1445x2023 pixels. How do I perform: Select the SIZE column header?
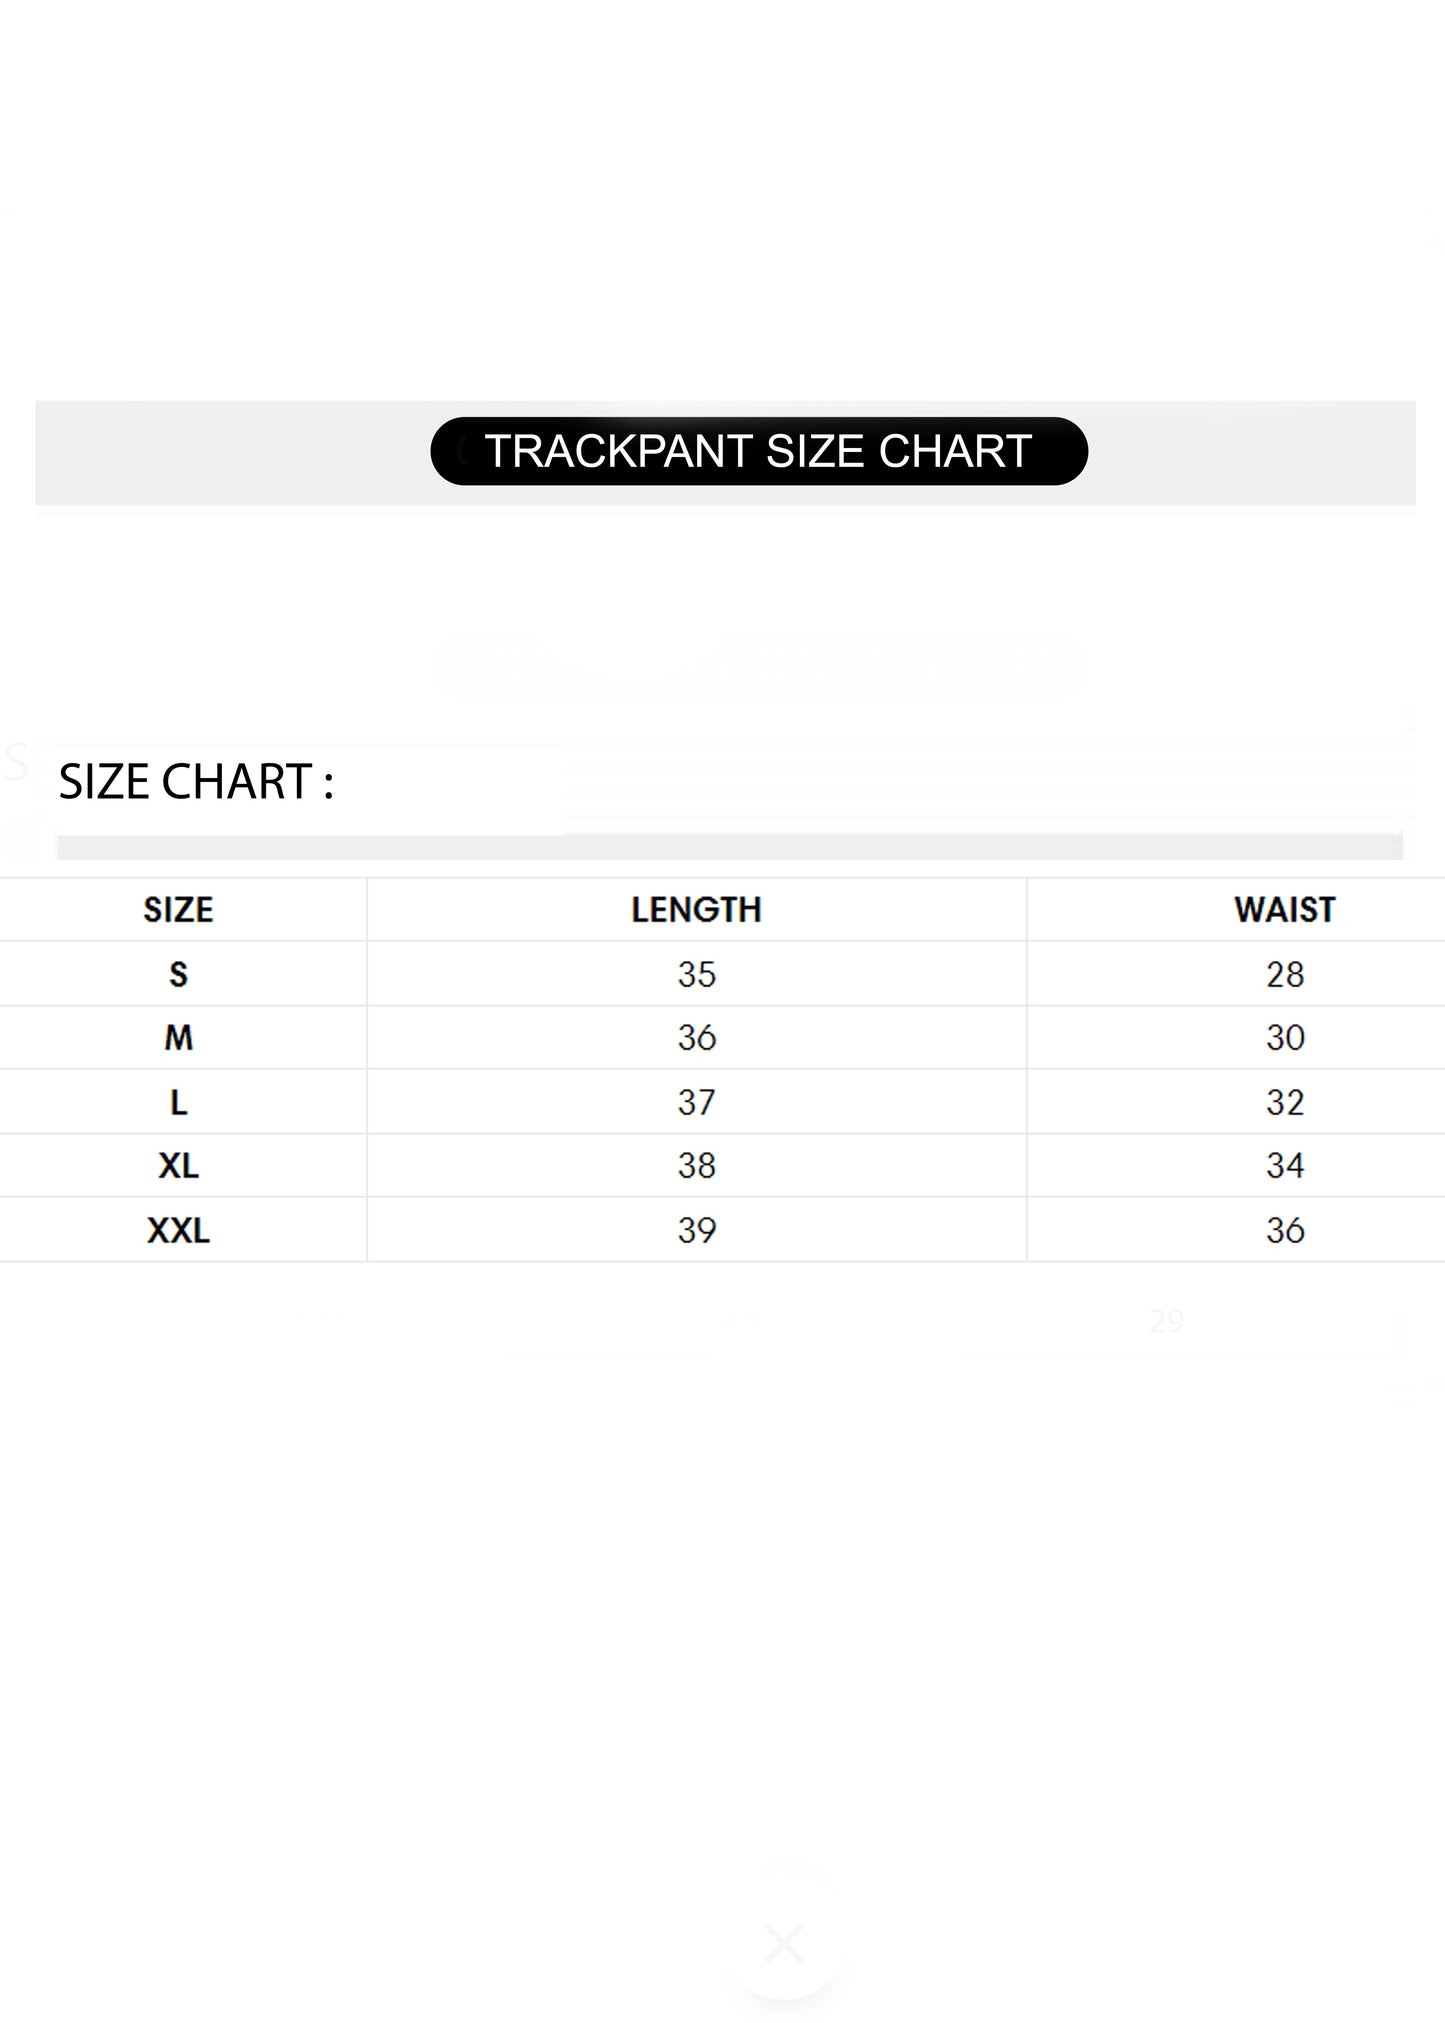click(x=178, y=910)
